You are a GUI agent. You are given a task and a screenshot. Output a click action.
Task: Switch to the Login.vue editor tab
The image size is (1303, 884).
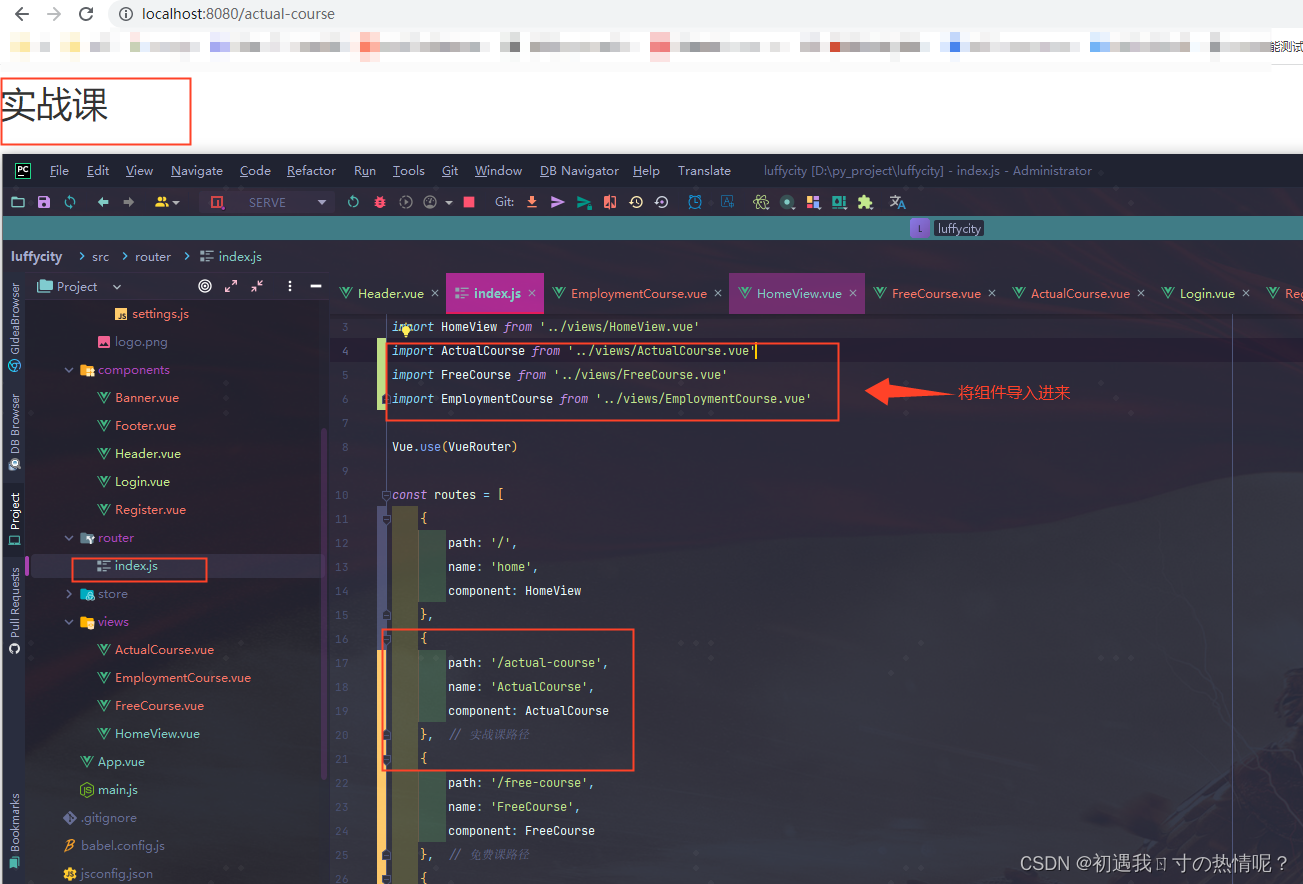click(x=1207, y=293)
